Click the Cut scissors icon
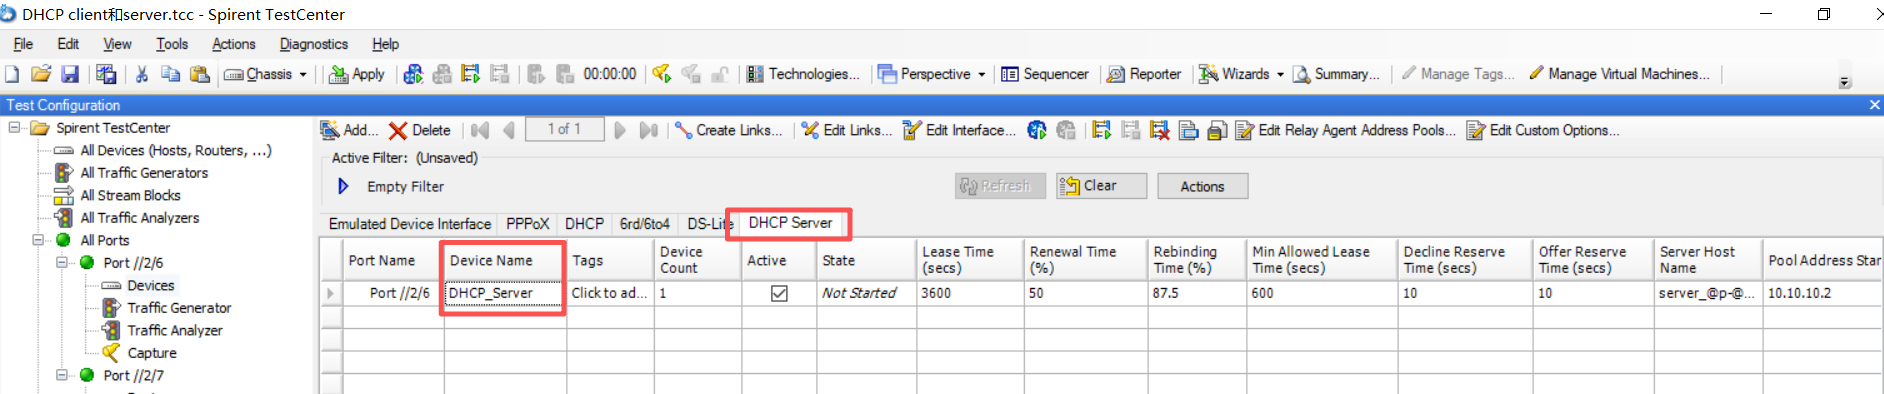The image size is (1884, 394). click(x=142, y=74)
